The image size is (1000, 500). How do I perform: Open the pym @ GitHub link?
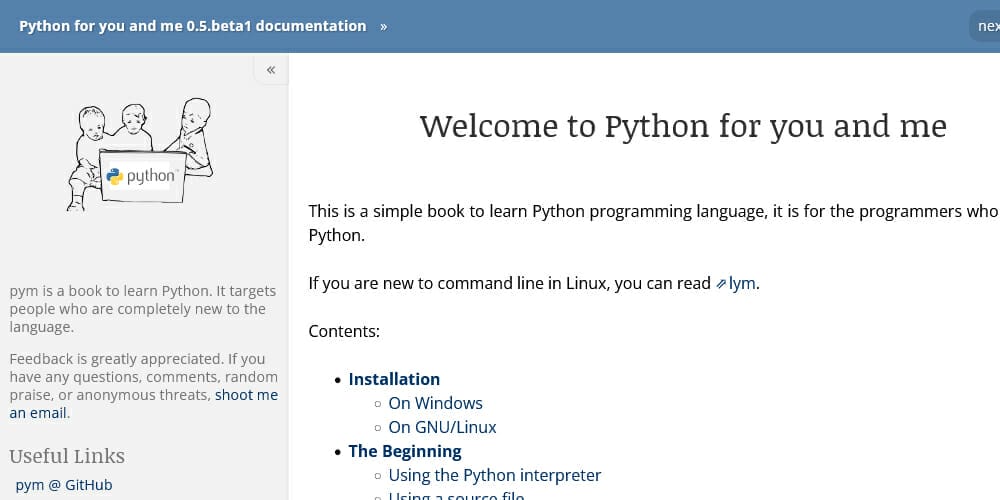[64, 485]
